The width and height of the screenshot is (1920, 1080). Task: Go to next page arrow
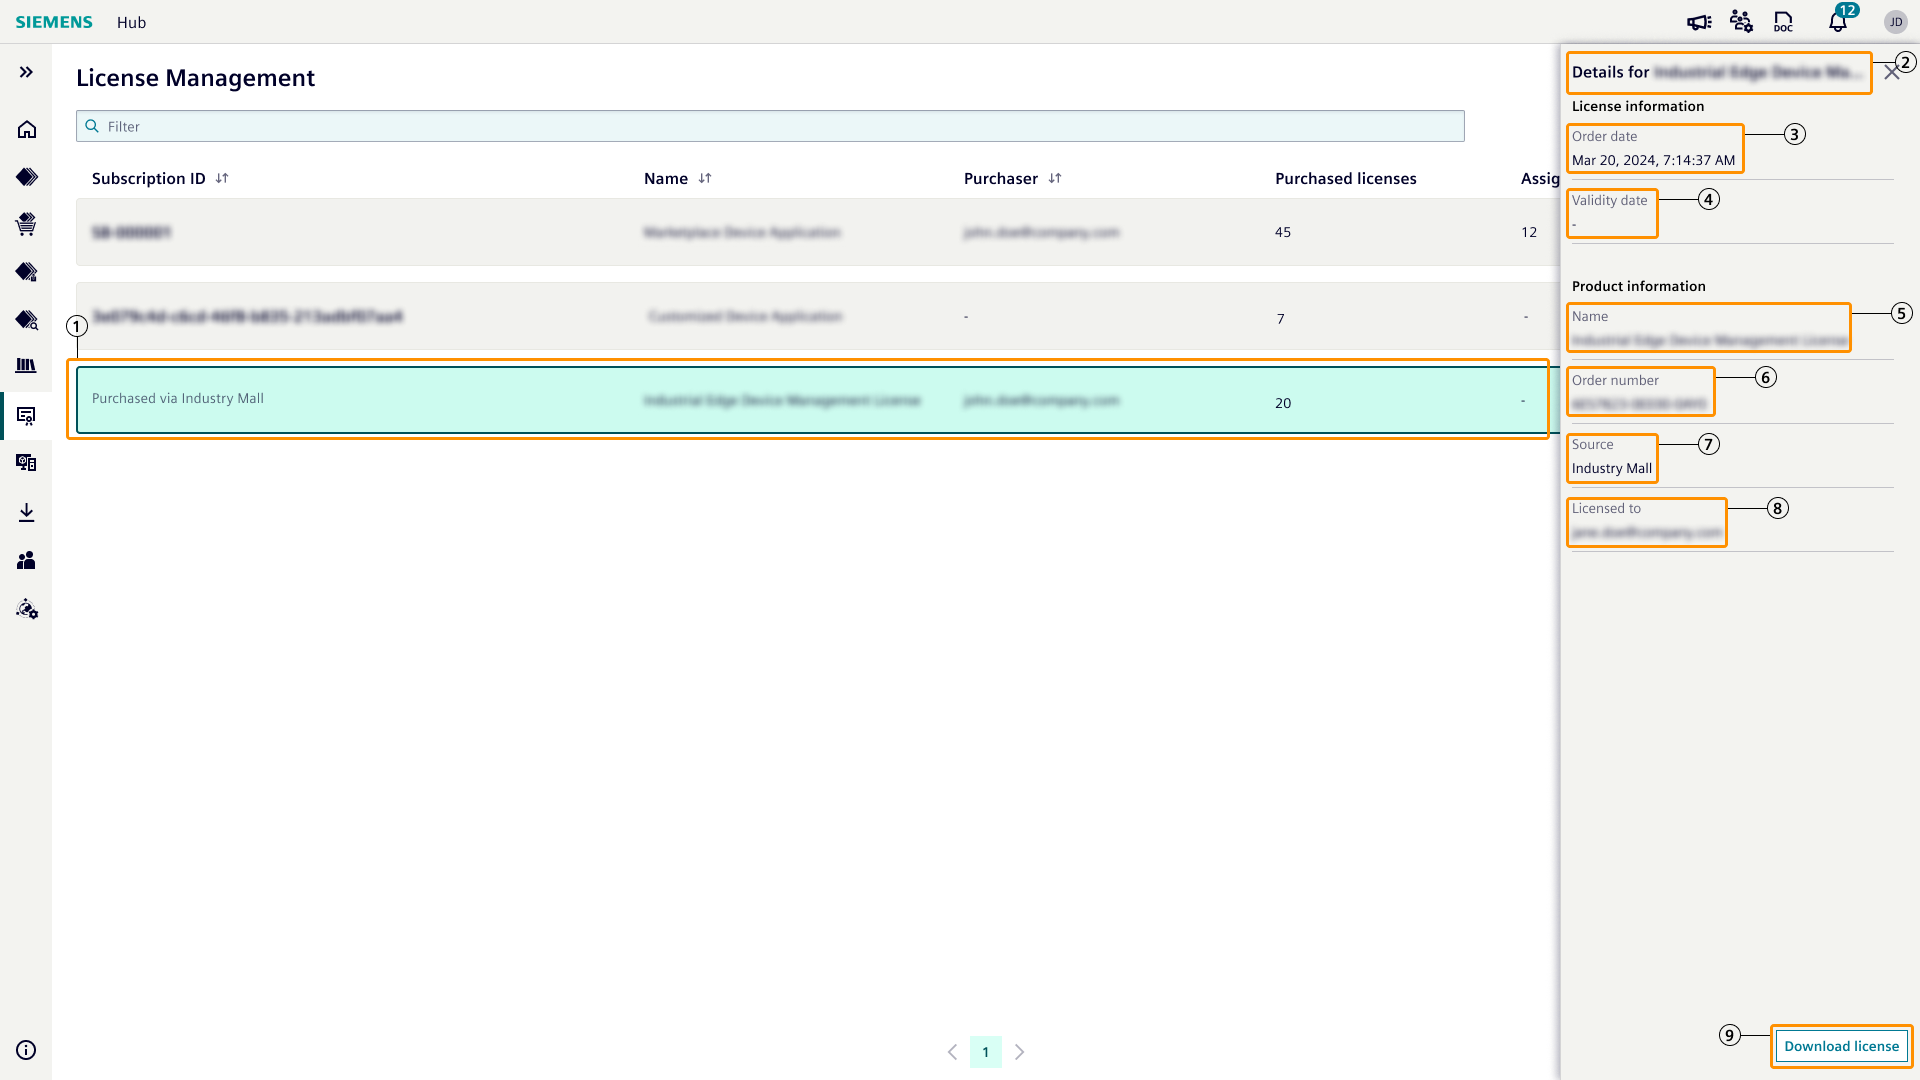[1019, 1052]
